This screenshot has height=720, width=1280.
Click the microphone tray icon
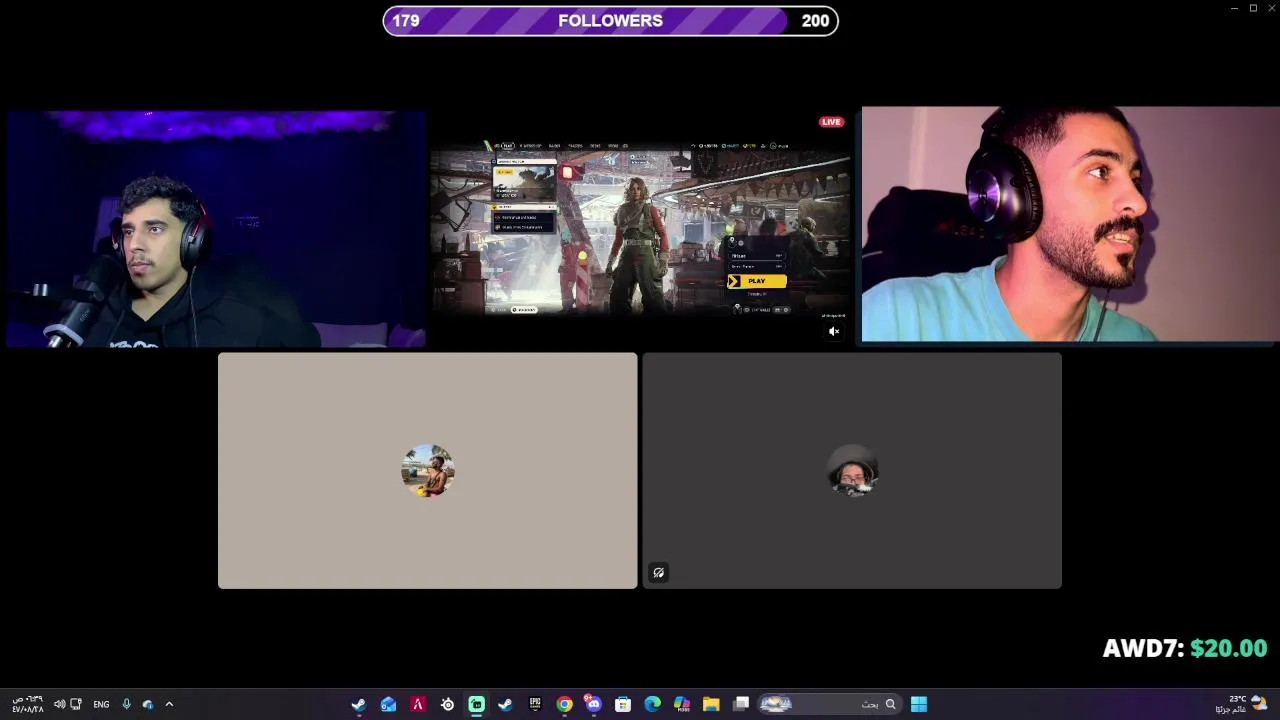126,705
